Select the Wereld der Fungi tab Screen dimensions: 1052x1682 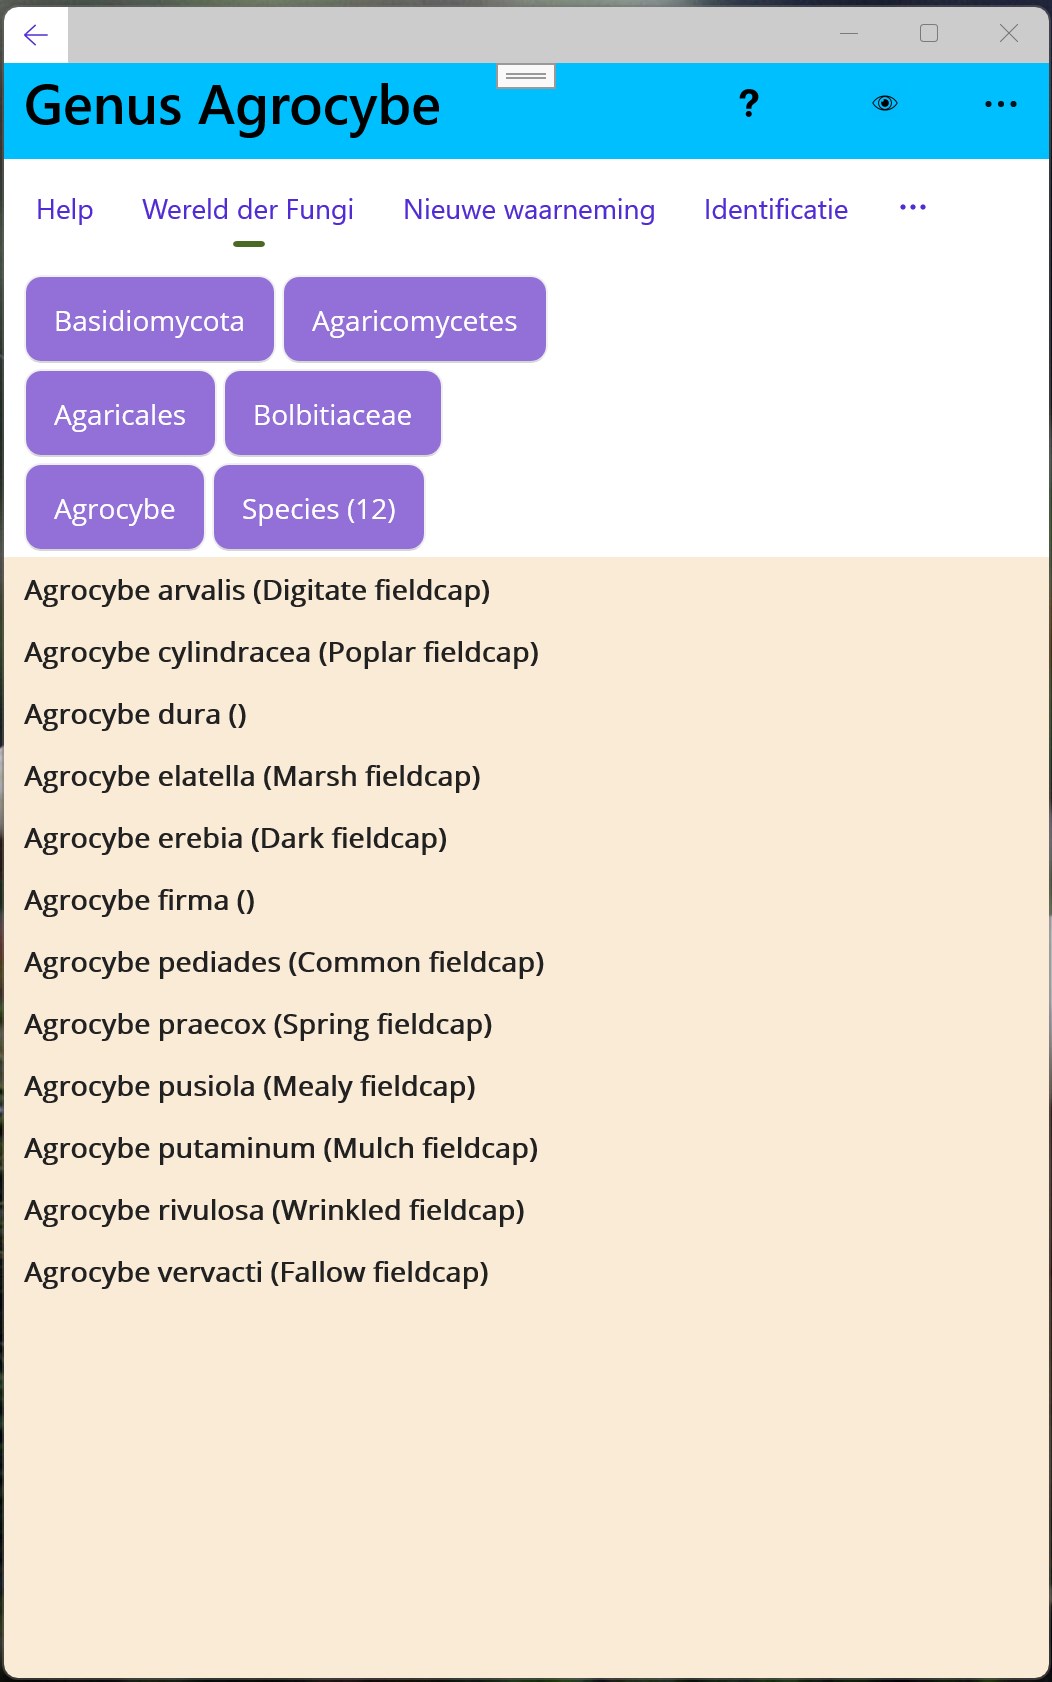248,210
